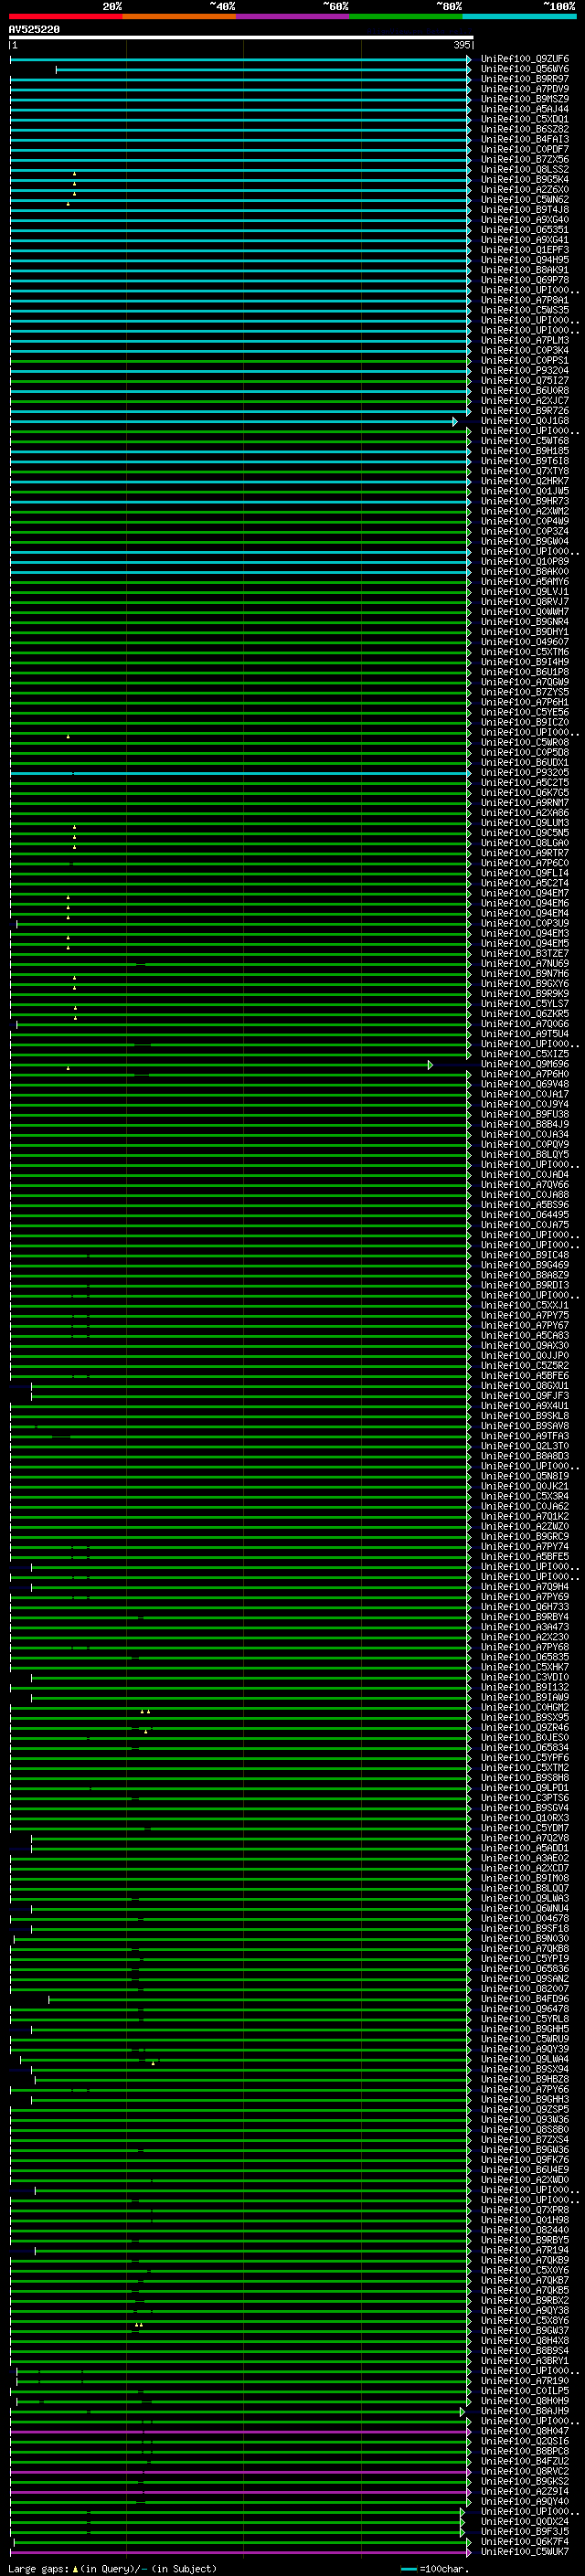
Task: Open hit UniRef100_A2Z6X0
Action: 524,189
